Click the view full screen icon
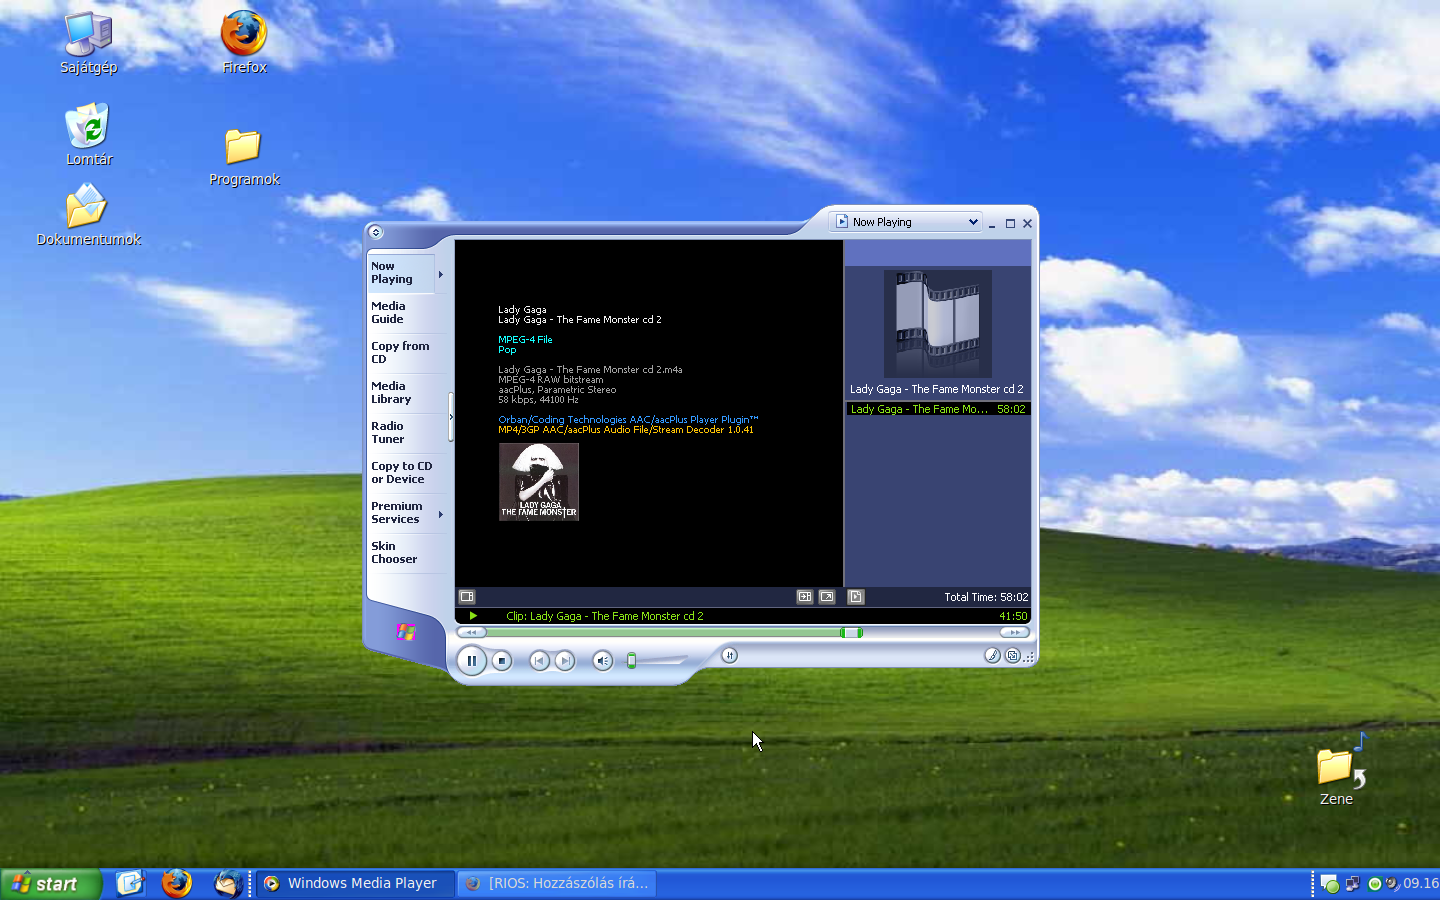Image resolution: width=1440 pixels, height=900 pixels. pyautogui.click(x=827, y=597)
